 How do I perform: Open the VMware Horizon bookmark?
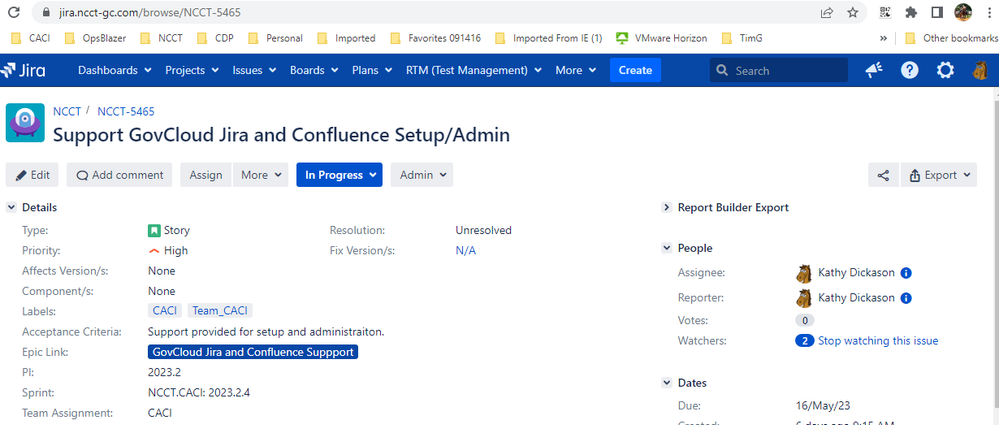pos(662,38)
